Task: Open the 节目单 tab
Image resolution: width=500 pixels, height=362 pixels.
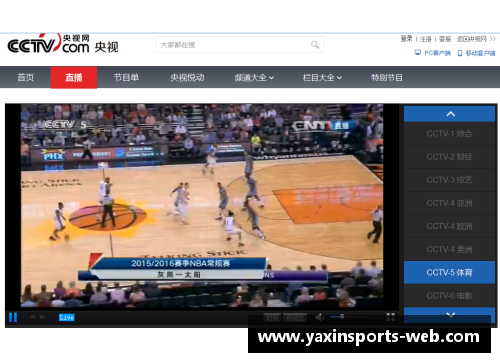Action: pyautogui.click(x=126, y=78)
